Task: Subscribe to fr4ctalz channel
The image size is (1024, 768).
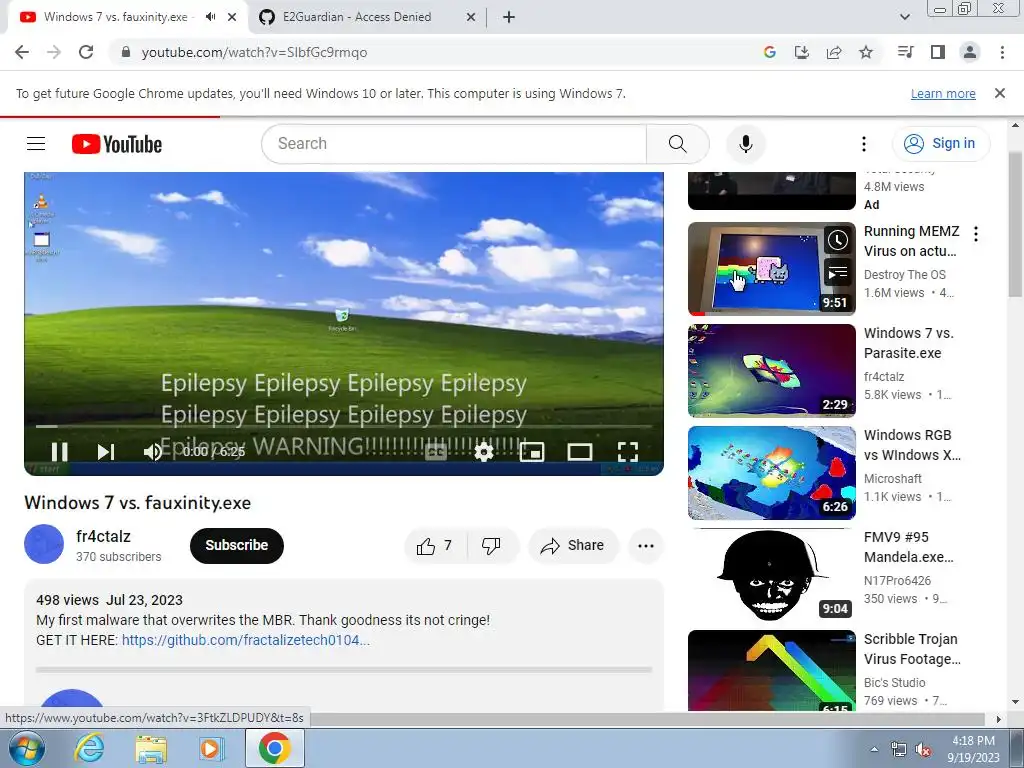Action: pyautogui.click(x=236, y=545)
